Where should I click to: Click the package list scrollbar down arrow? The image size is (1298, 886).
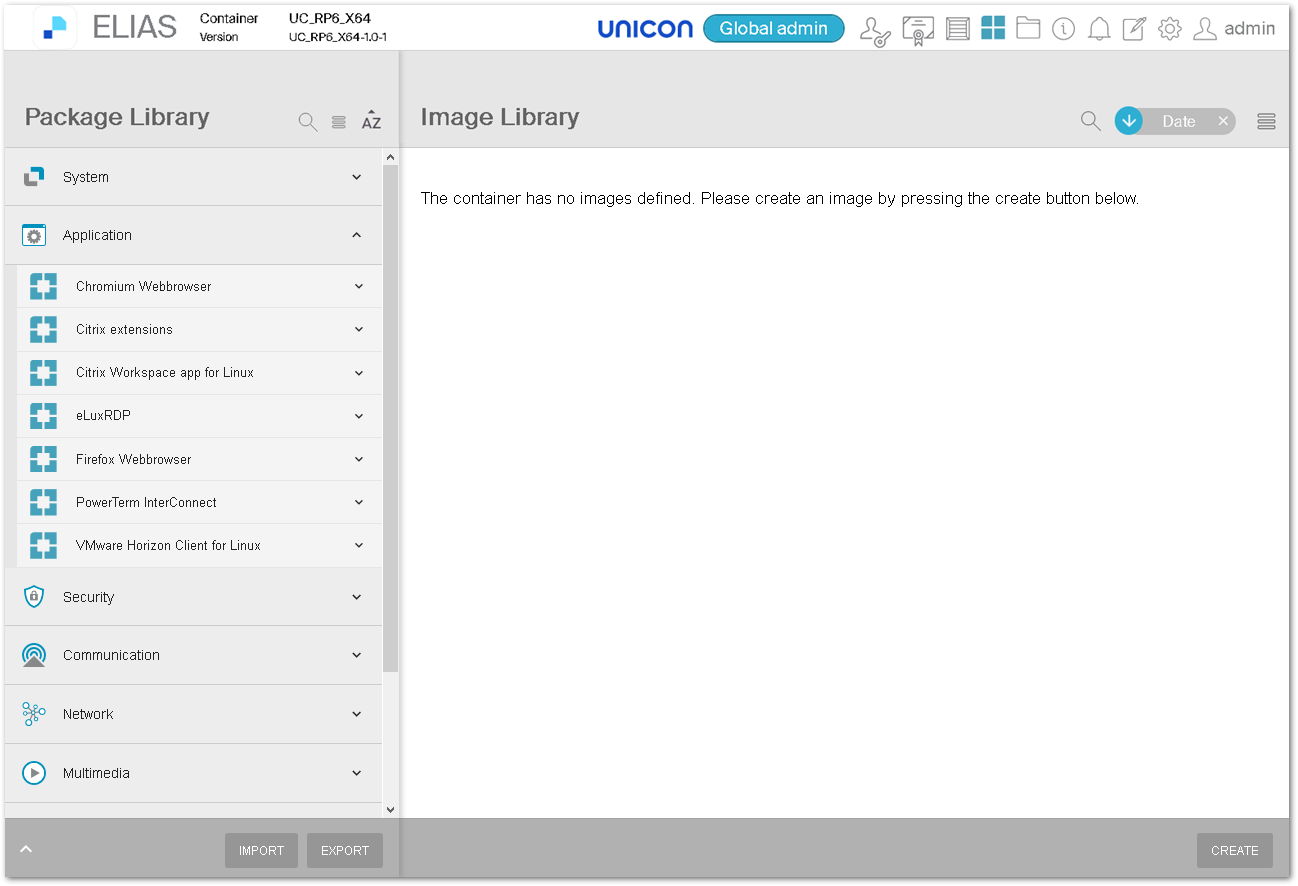point(390,810)
